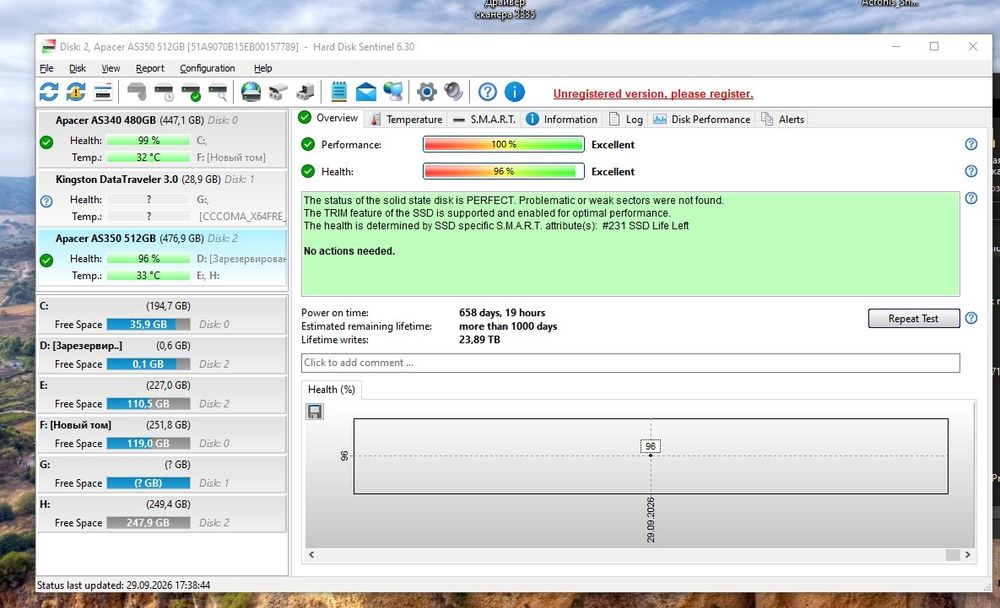
Task: Click the floppy save icon in health chart
Action: click(x=314, y=412)
